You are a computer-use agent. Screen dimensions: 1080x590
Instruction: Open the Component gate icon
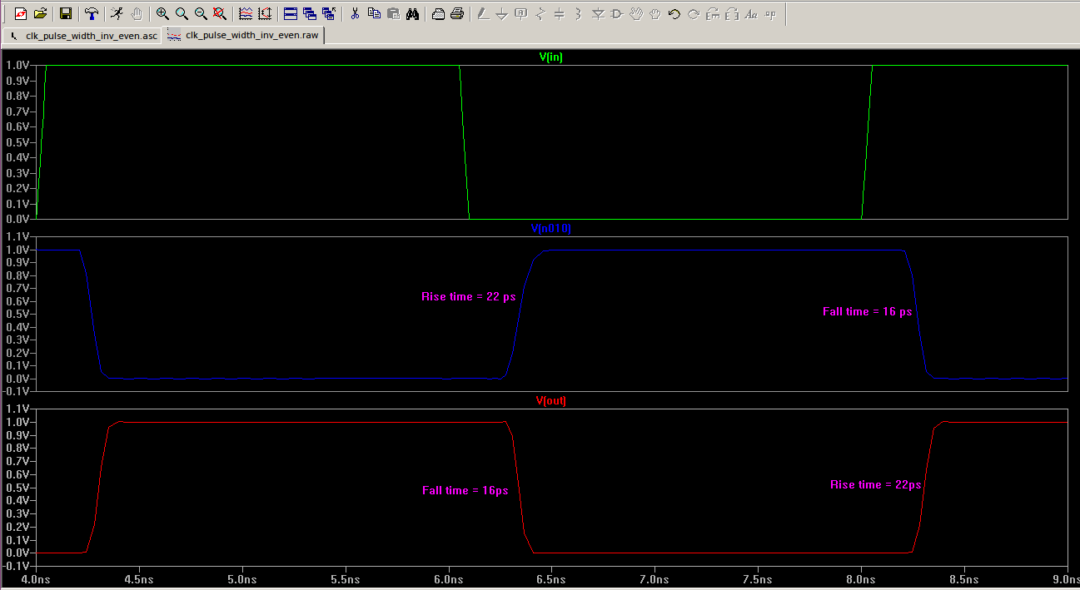click(616, 14)
